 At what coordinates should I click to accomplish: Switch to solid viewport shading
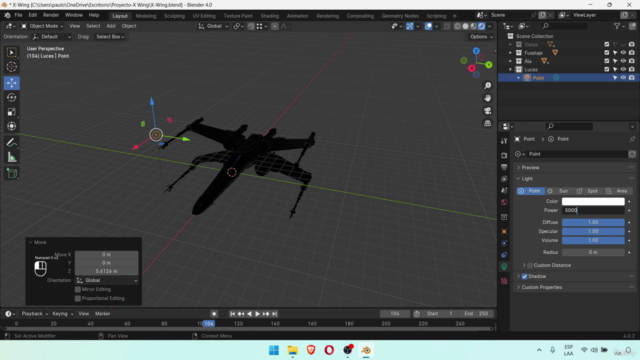click(465, 26)
